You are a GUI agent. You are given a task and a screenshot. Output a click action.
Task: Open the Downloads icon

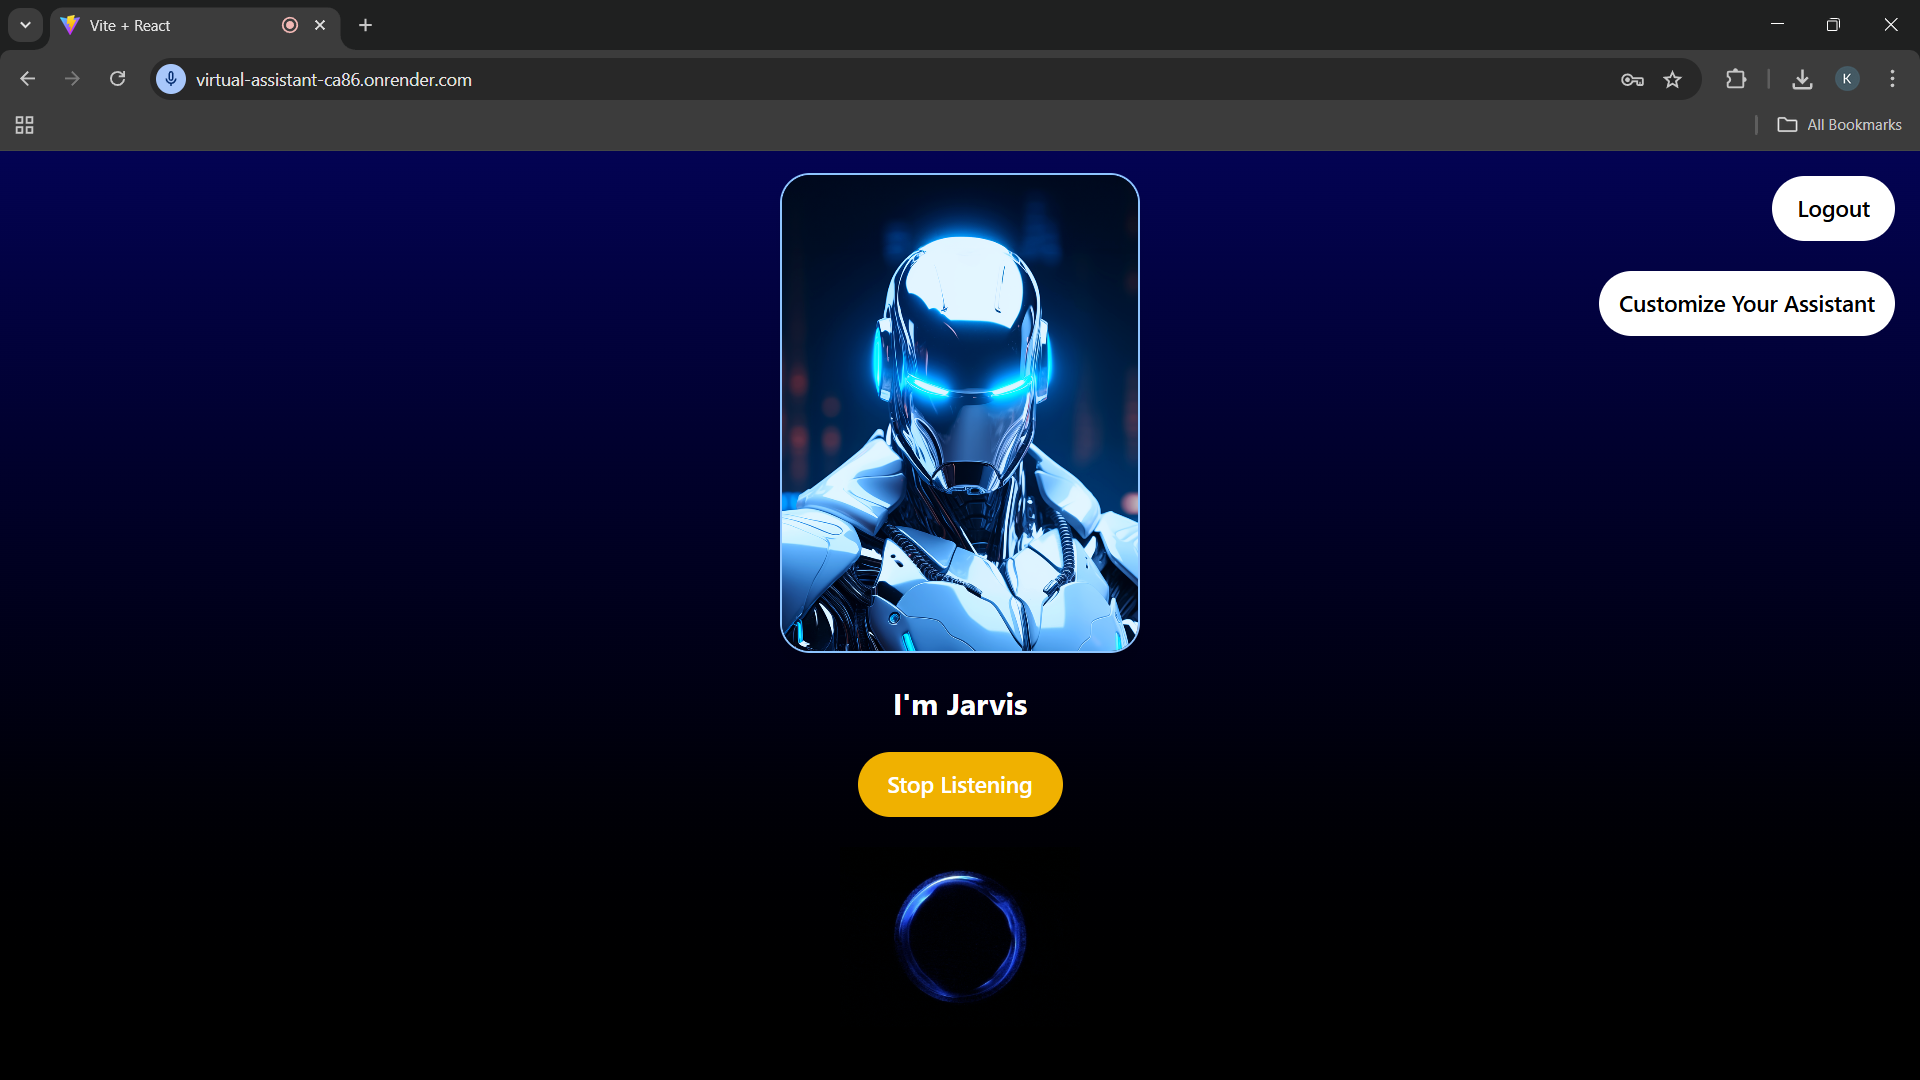click(x=1802, y=79)
